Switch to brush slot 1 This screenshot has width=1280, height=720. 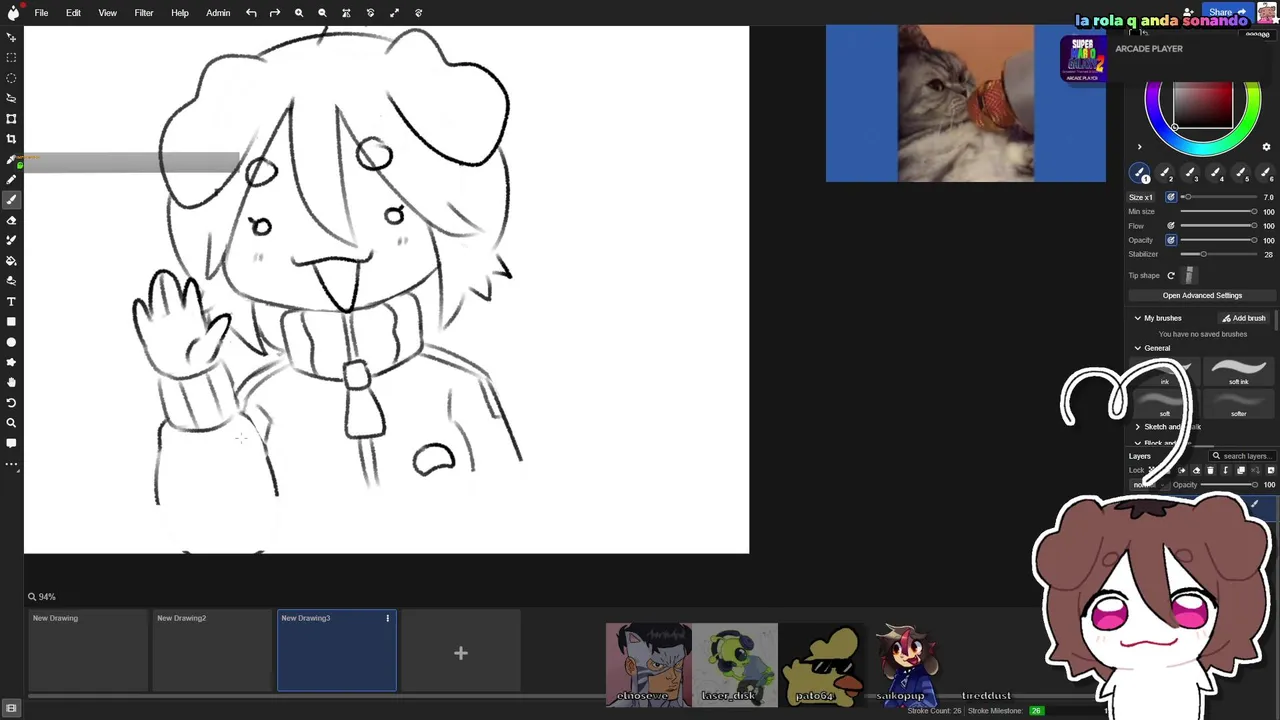click(x=1140, y=174)
